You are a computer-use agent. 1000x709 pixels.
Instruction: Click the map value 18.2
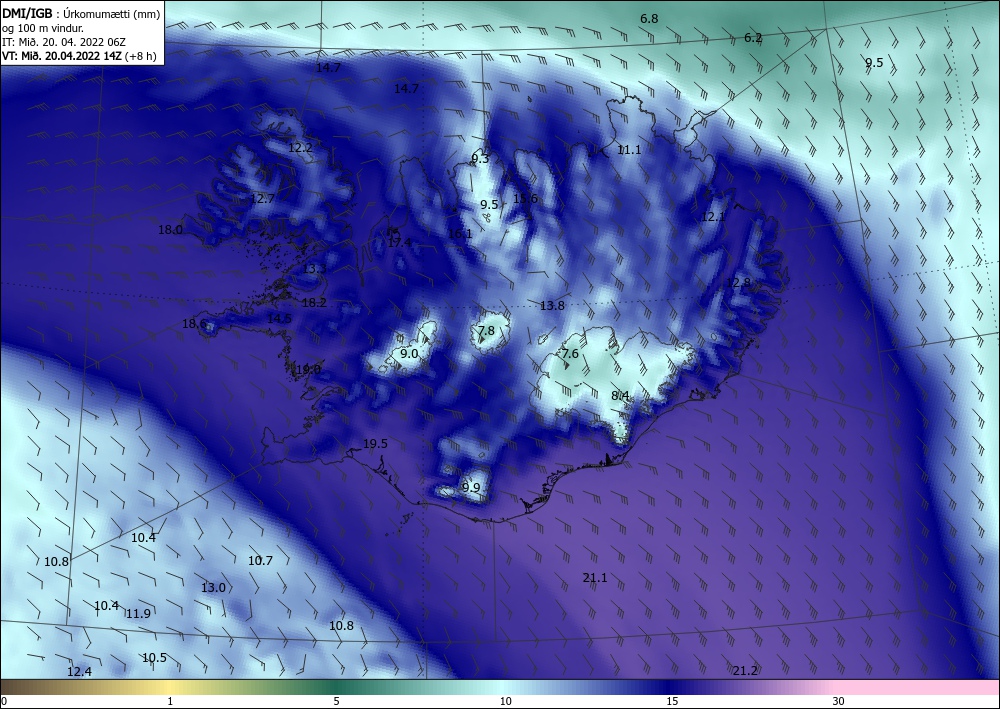coord(314,303)
